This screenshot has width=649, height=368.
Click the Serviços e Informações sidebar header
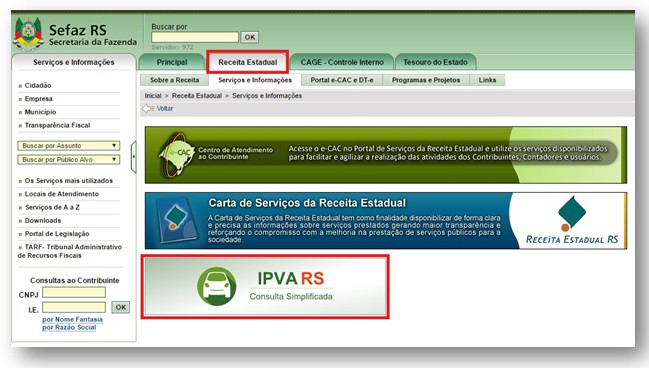[x=74, y=62]
